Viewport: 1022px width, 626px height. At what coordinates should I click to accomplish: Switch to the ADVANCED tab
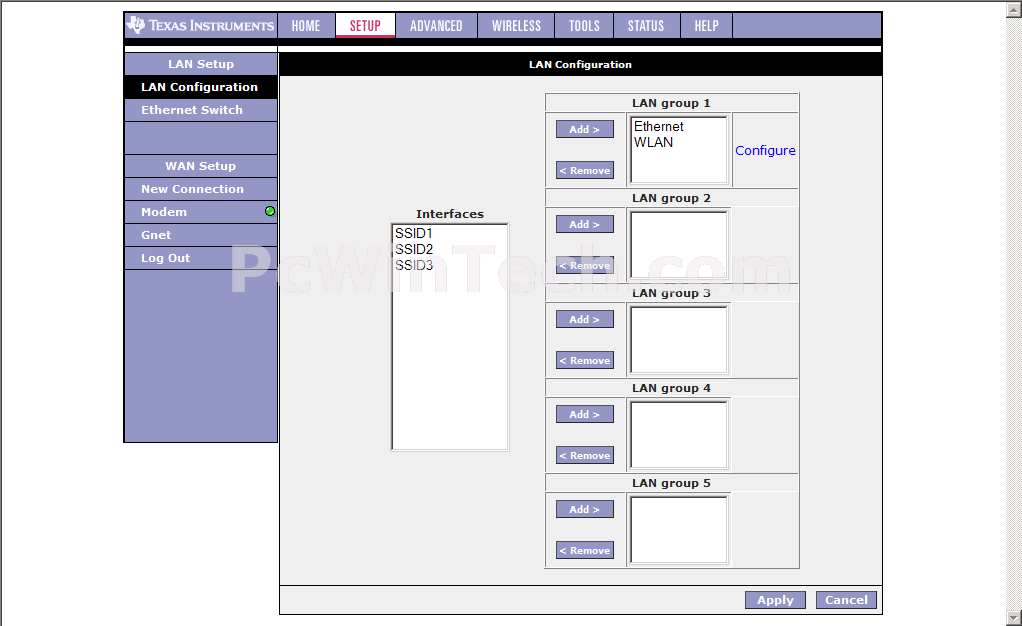tap(436, 26)
